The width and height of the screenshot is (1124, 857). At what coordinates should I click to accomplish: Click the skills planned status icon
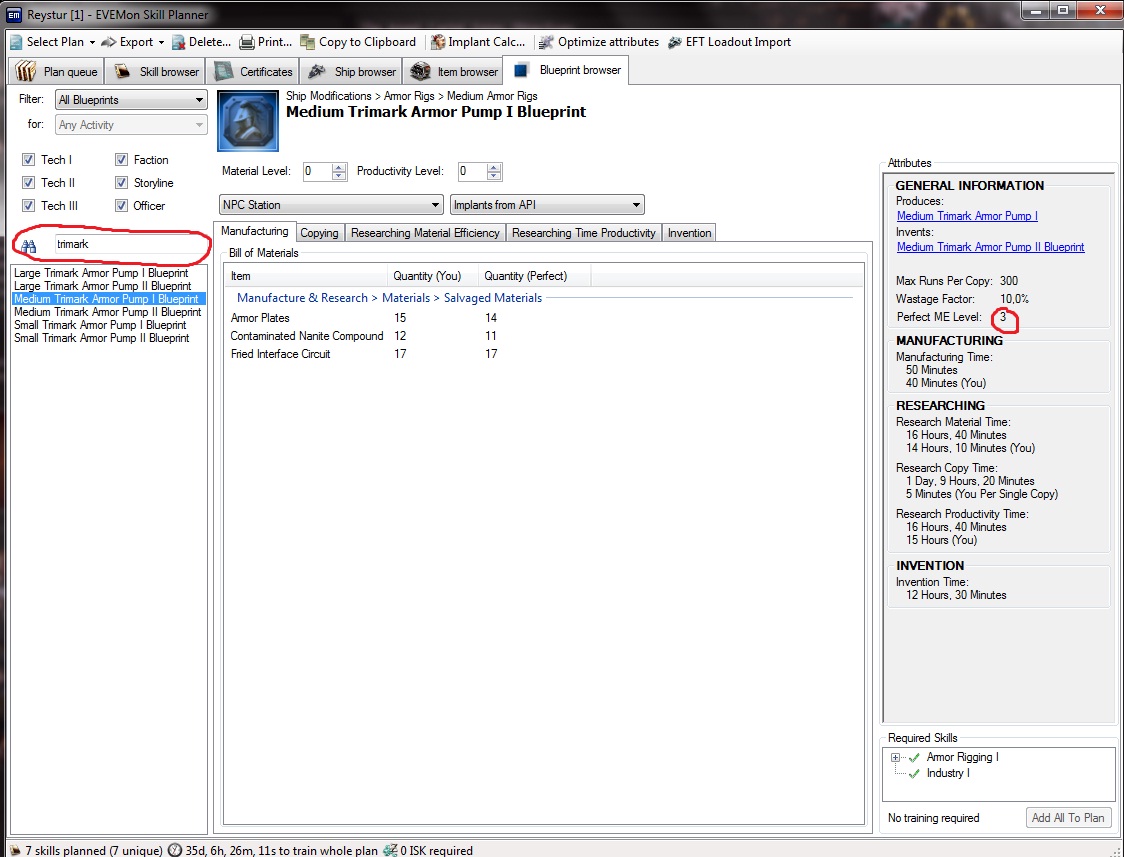(13, 851)
